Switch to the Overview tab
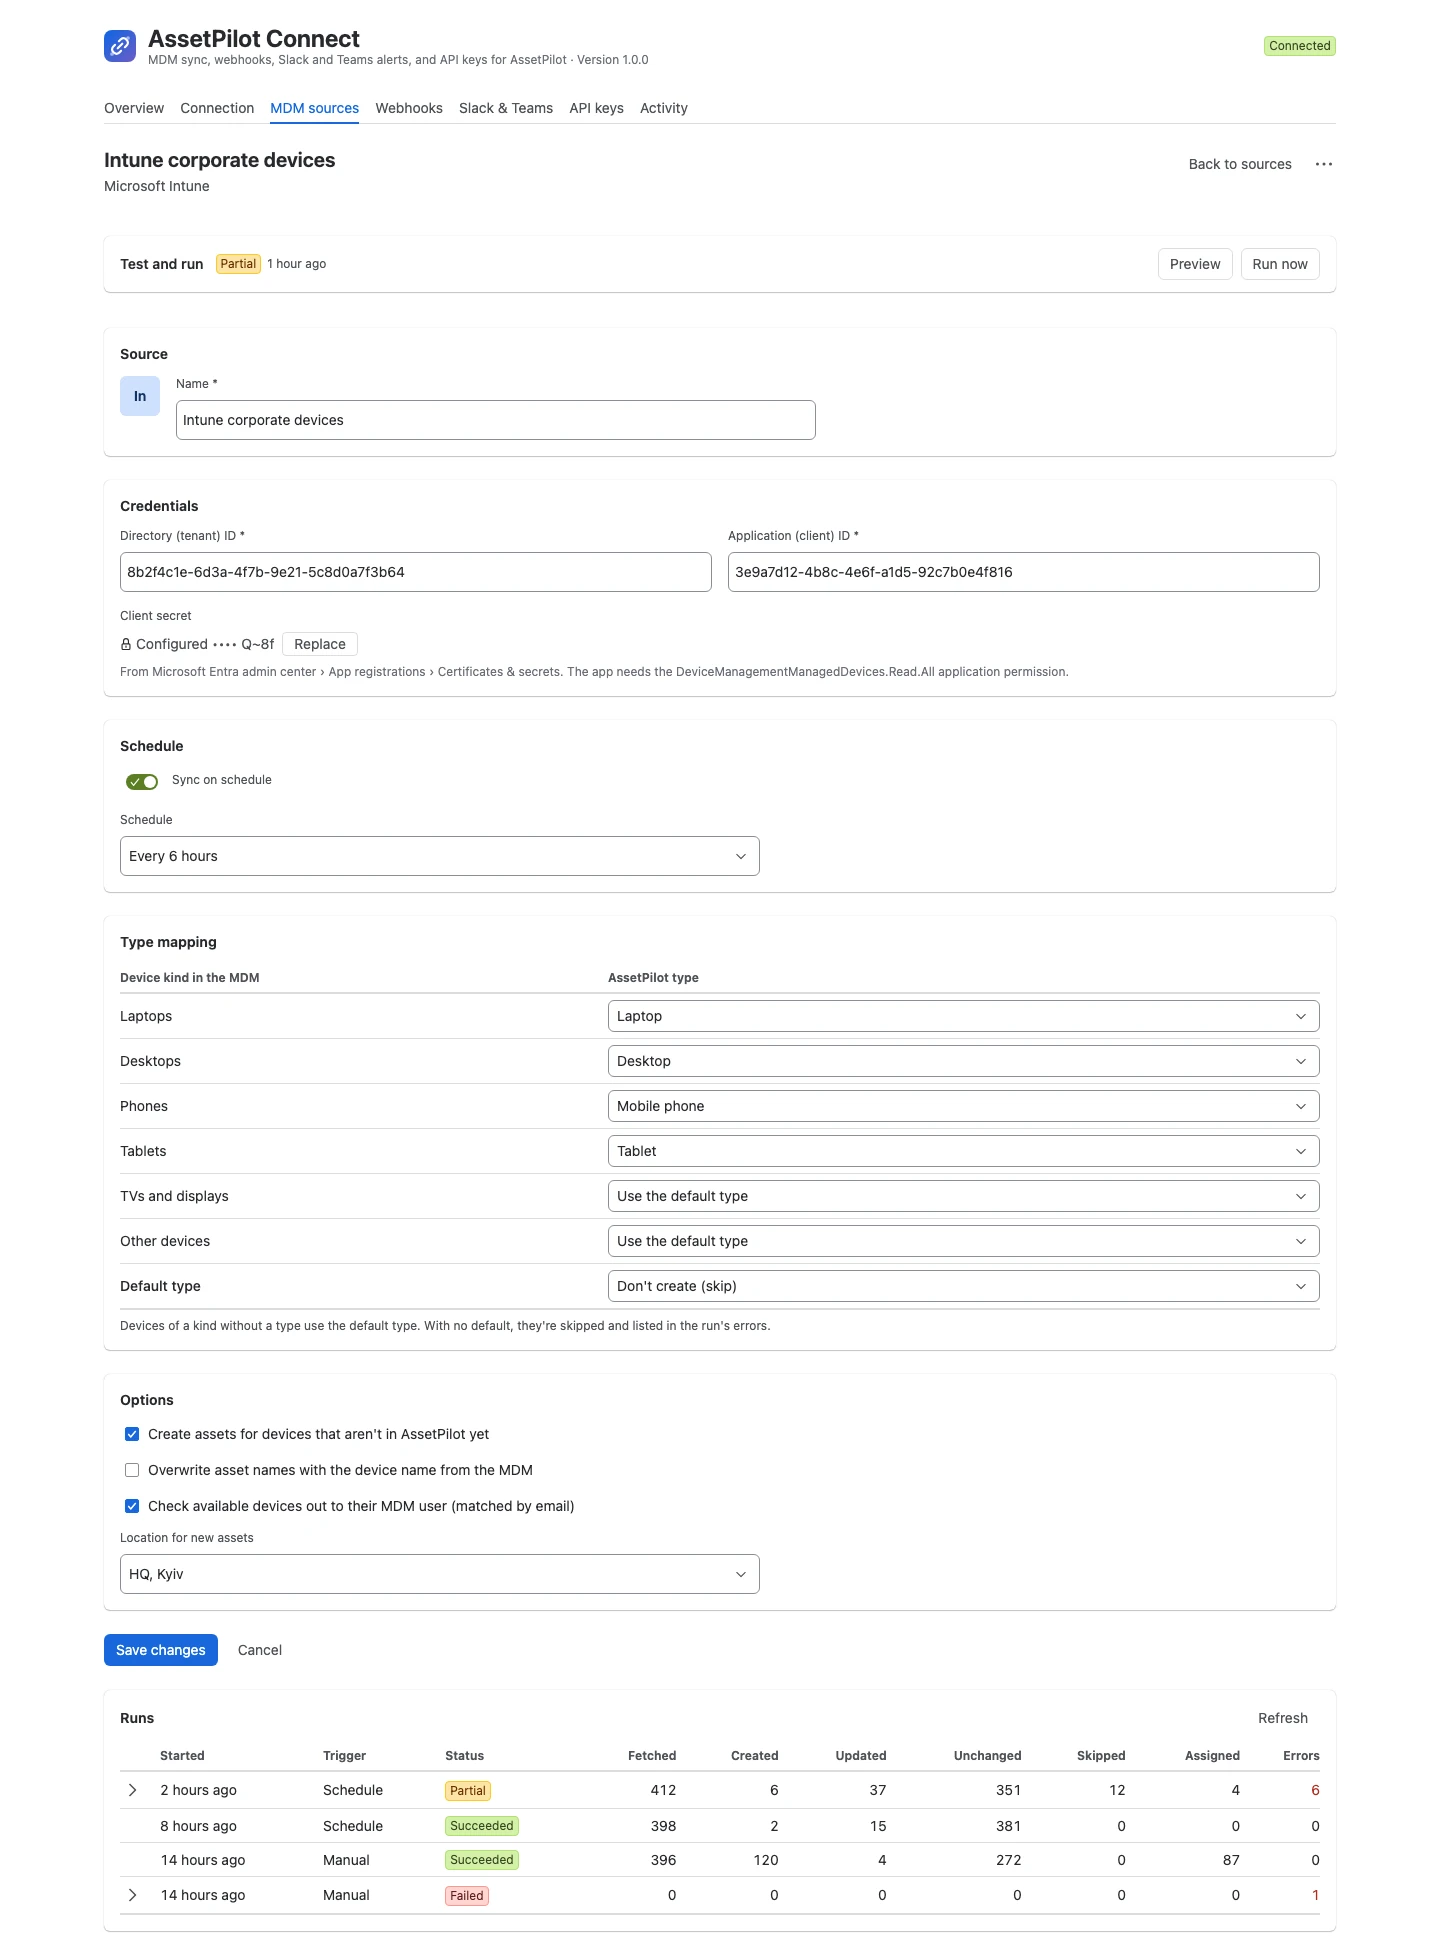Image resolution: width=1440 pixels, height=1955 pixels. [x=134, y=108]
